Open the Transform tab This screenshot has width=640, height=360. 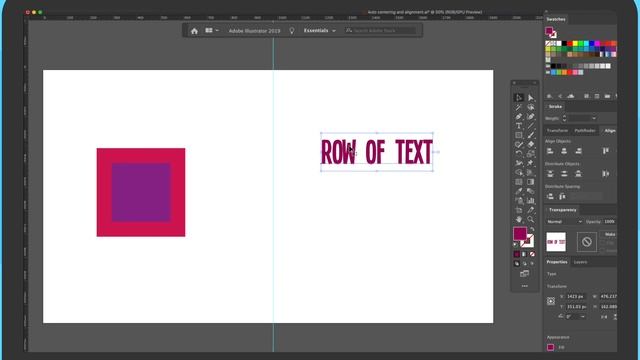click(x=557, y=131)
